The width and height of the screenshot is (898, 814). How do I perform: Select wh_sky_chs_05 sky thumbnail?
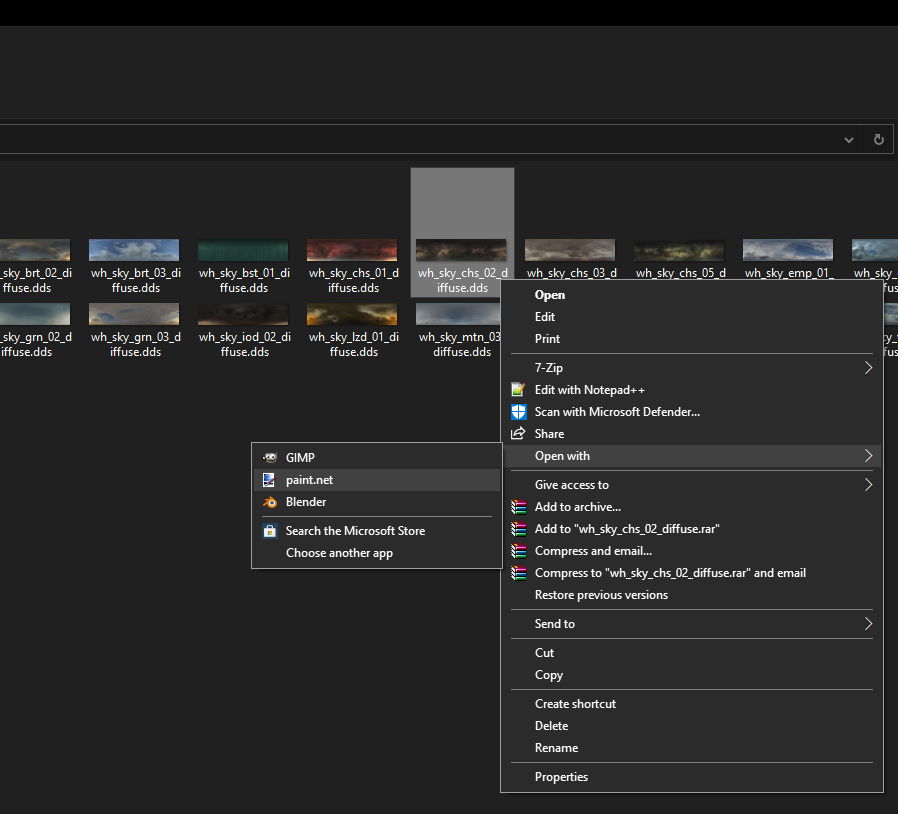(679, 250)
